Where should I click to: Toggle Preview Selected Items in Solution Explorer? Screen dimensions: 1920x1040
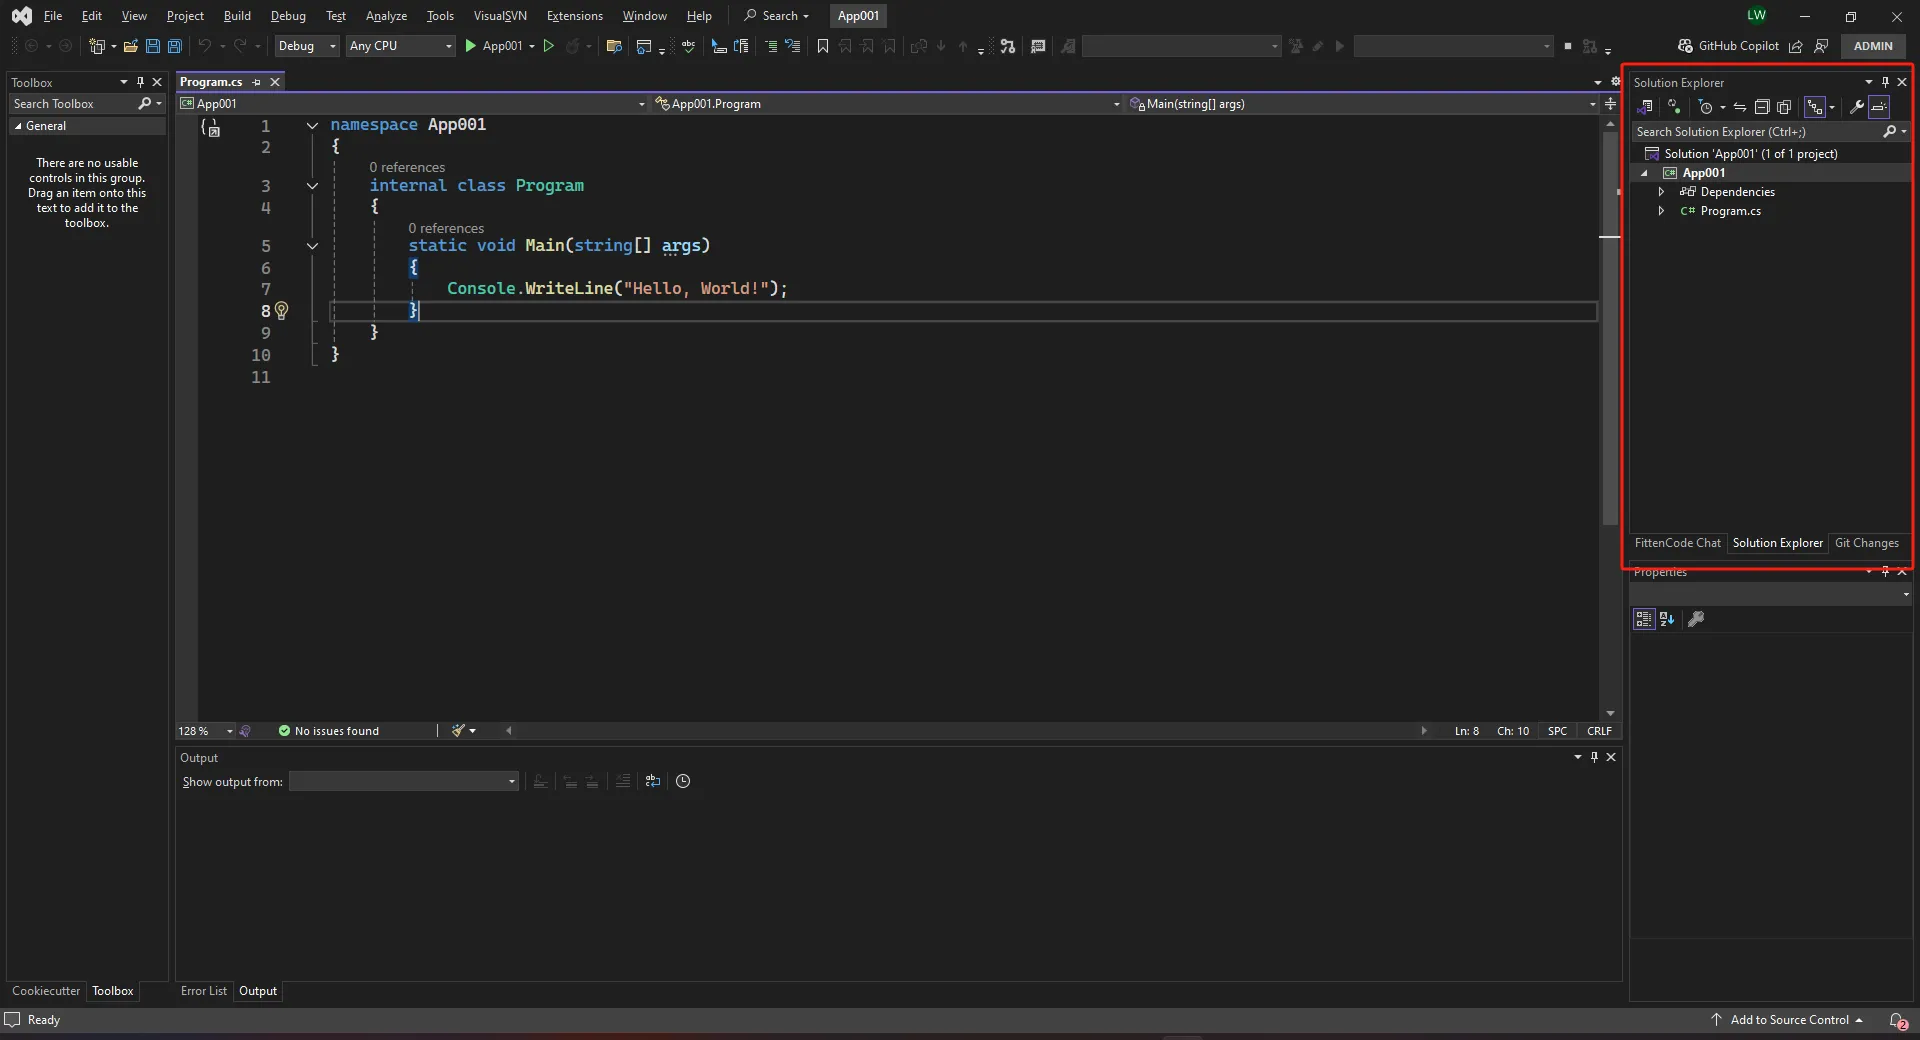tap(1879, 107)
